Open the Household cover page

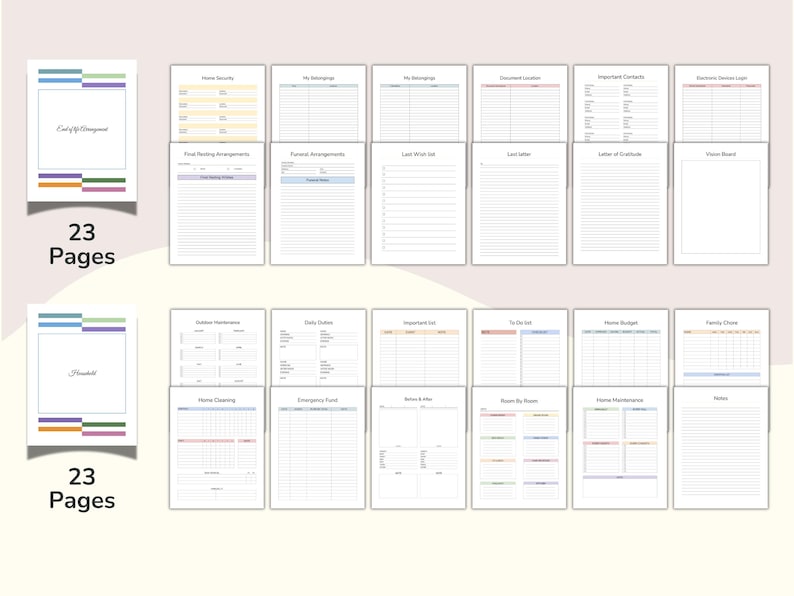coord(82,375)
